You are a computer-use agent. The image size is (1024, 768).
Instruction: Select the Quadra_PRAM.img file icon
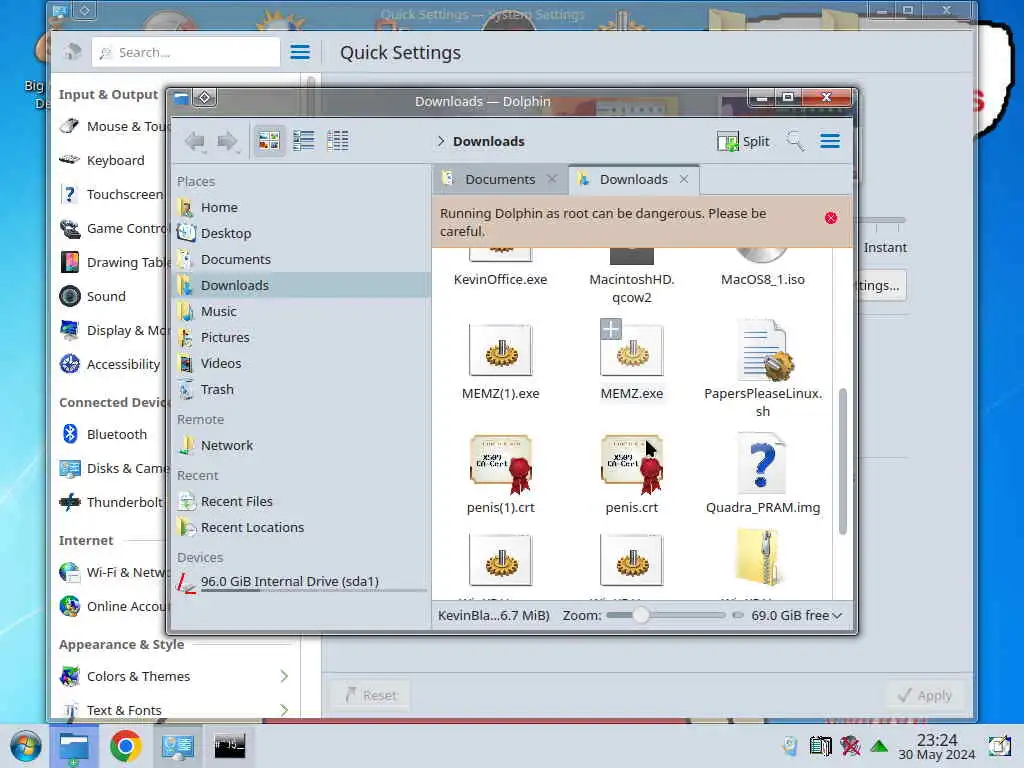point(762,463)
